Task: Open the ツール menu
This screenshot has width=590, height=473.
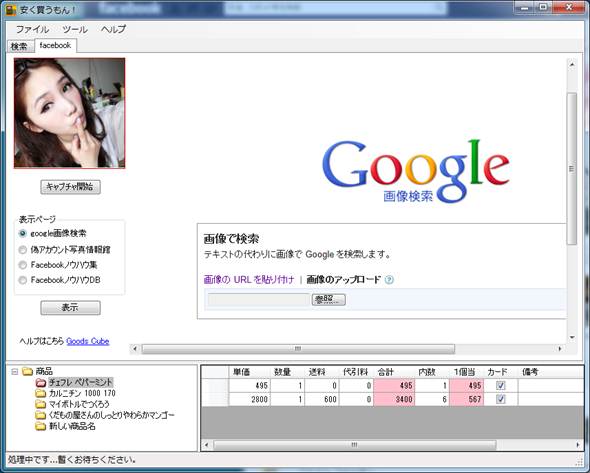Action: [x=75, y=29]
